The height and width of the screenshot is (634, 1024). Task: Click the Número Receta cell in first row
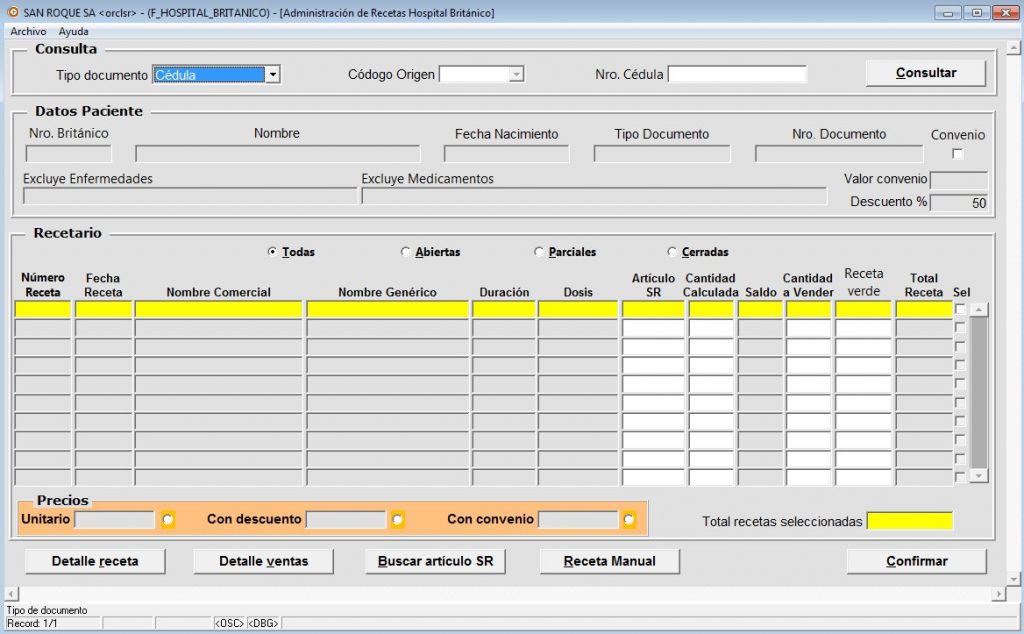coord(42,309)
